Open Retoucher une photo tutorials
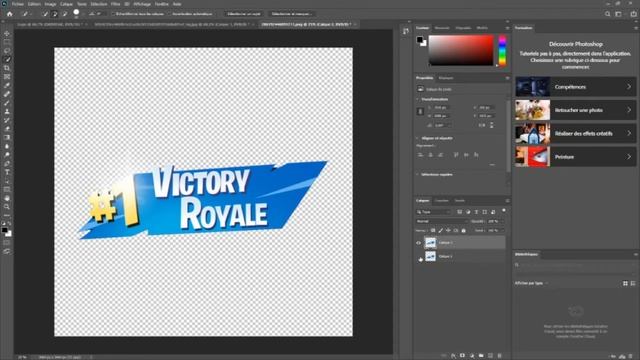The width and height of the screenshot is (640, 360). point(576,110)
